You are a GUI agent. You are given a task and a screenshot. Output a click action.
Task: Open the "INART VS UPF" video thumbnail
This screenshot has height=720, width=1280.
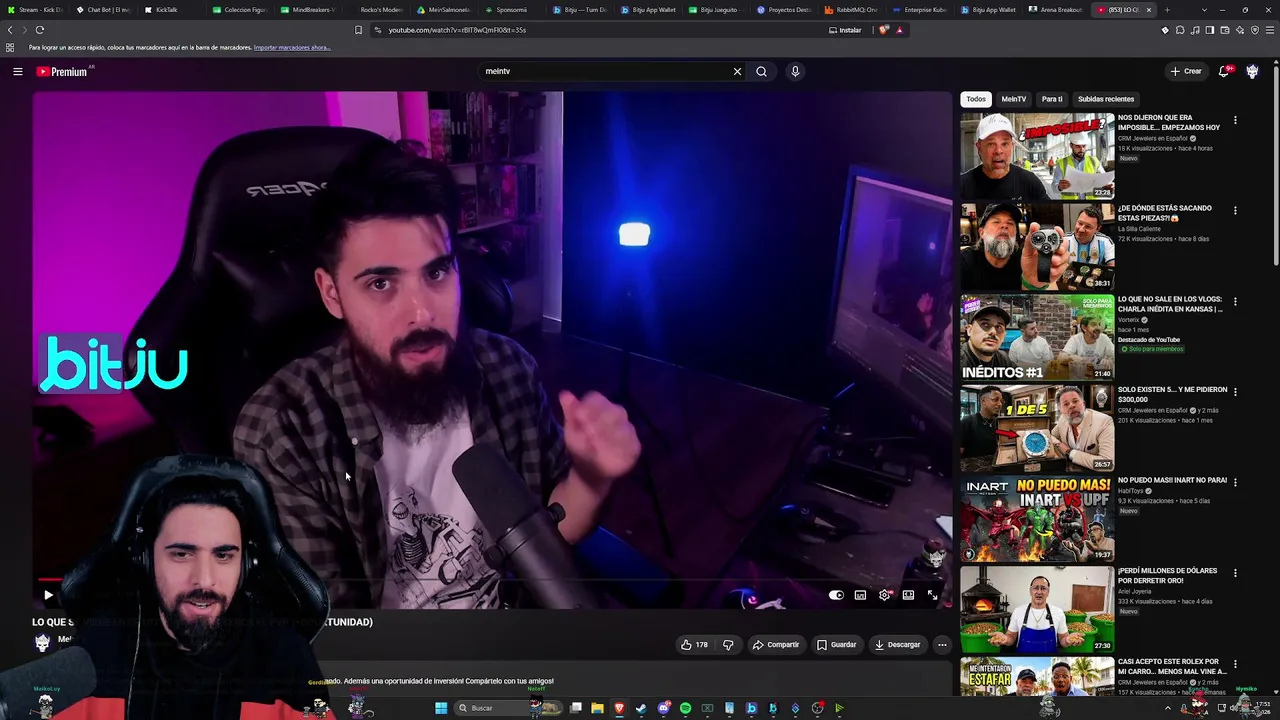point(1037,518)
